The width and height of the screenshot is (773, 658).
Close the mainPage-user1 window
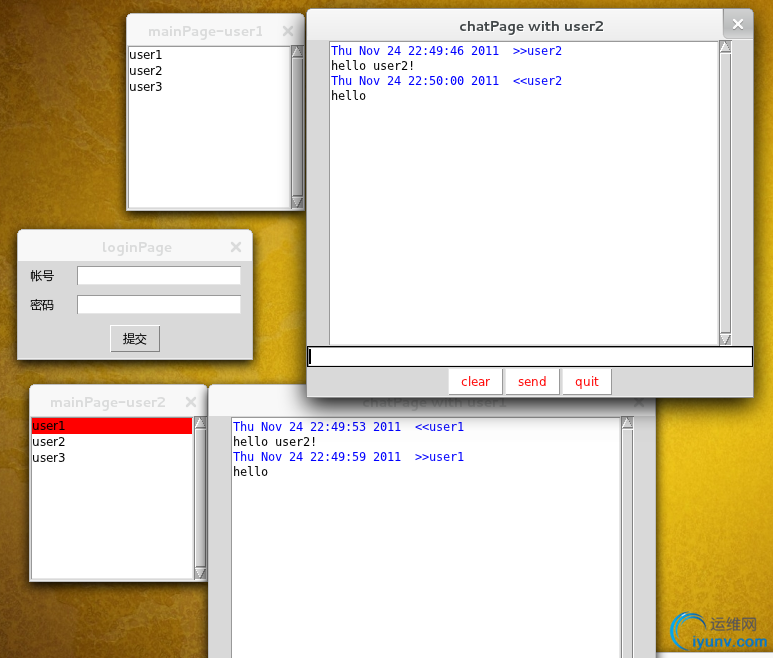288,32
